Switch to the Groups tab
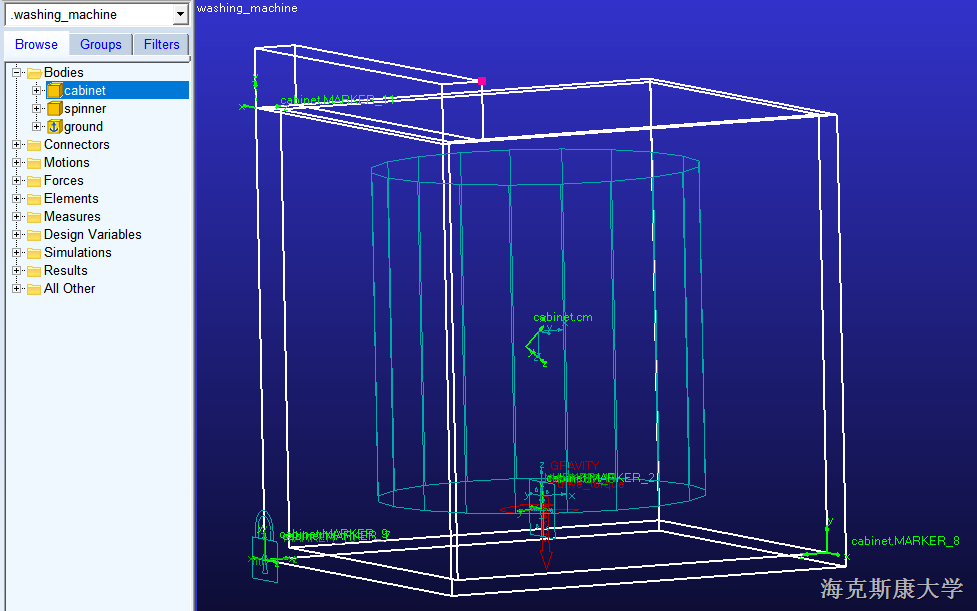Viewport: 977px width, 611px height. [x=101, y=45]
